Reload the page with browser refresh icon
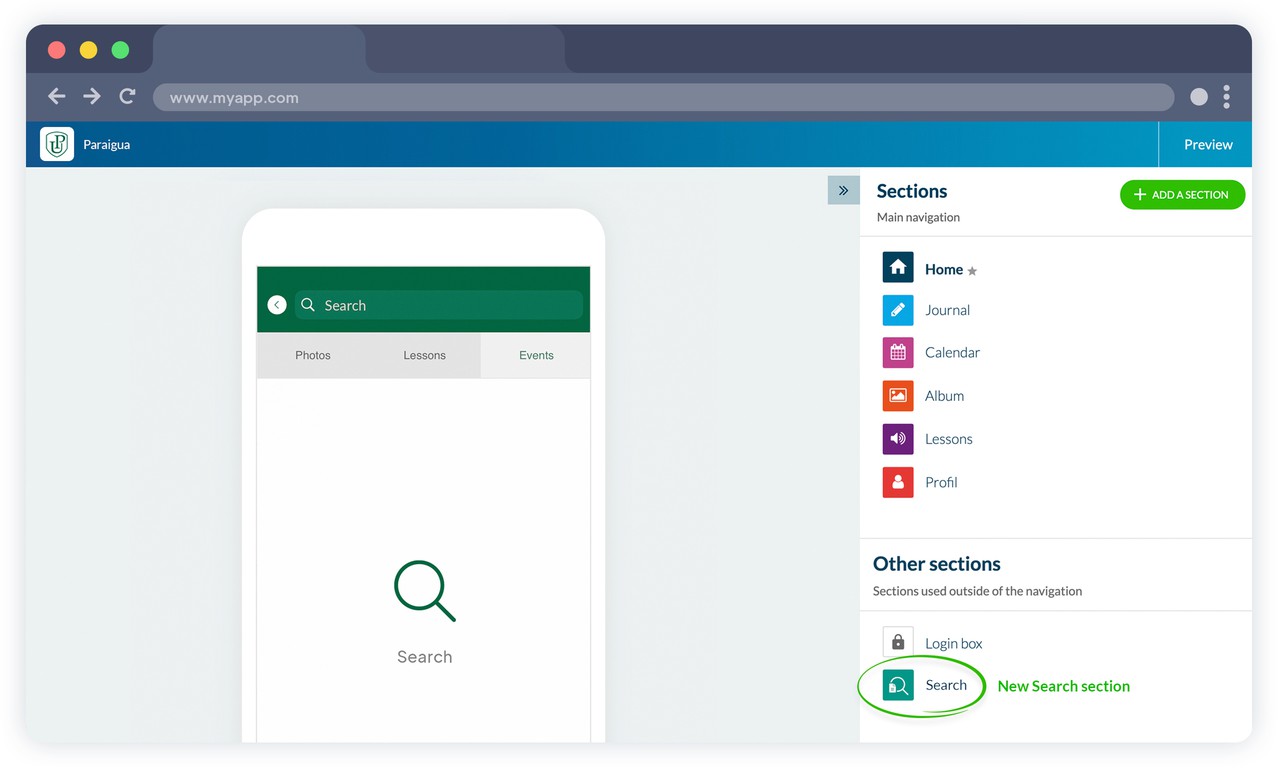Screen dimensions: 1278x769 [x=127, y=96]
